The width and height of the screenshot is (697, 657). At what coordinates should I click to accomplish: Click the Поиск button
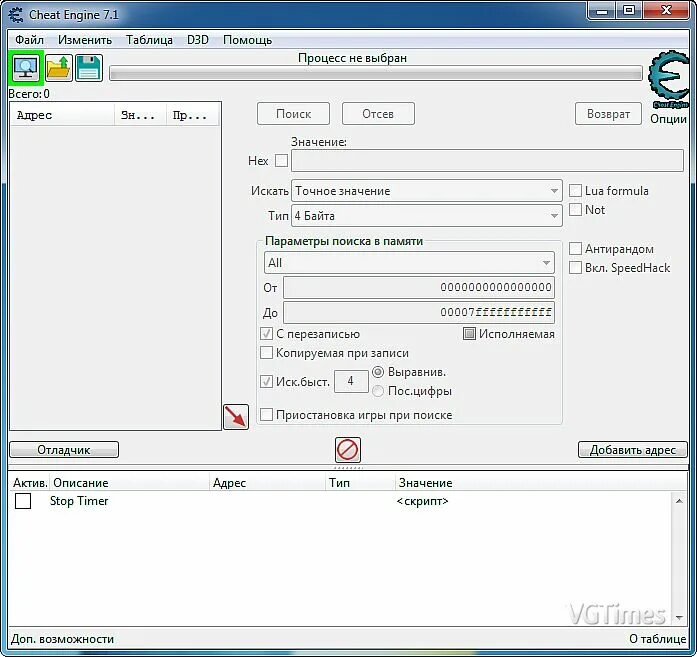[x=293, y=114]
